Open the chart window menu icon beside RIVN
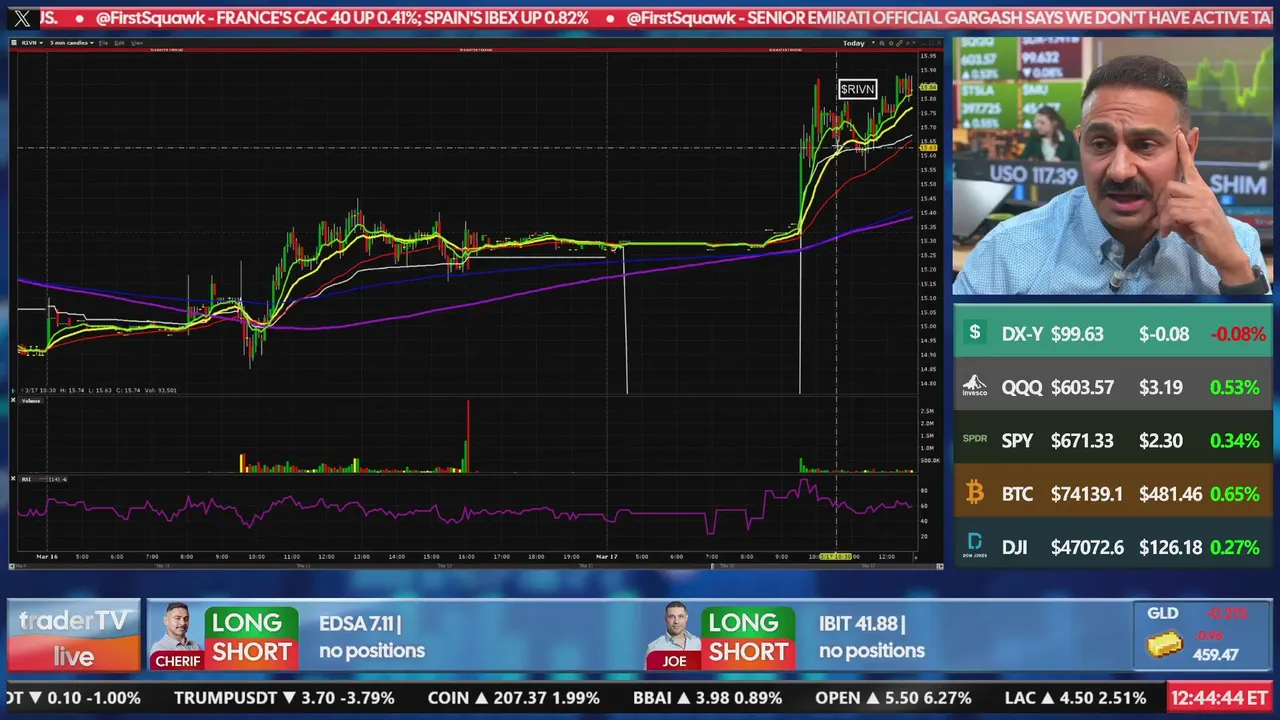Image resolution: width=1280 pixels, height=720 pixels. (14, 43)
